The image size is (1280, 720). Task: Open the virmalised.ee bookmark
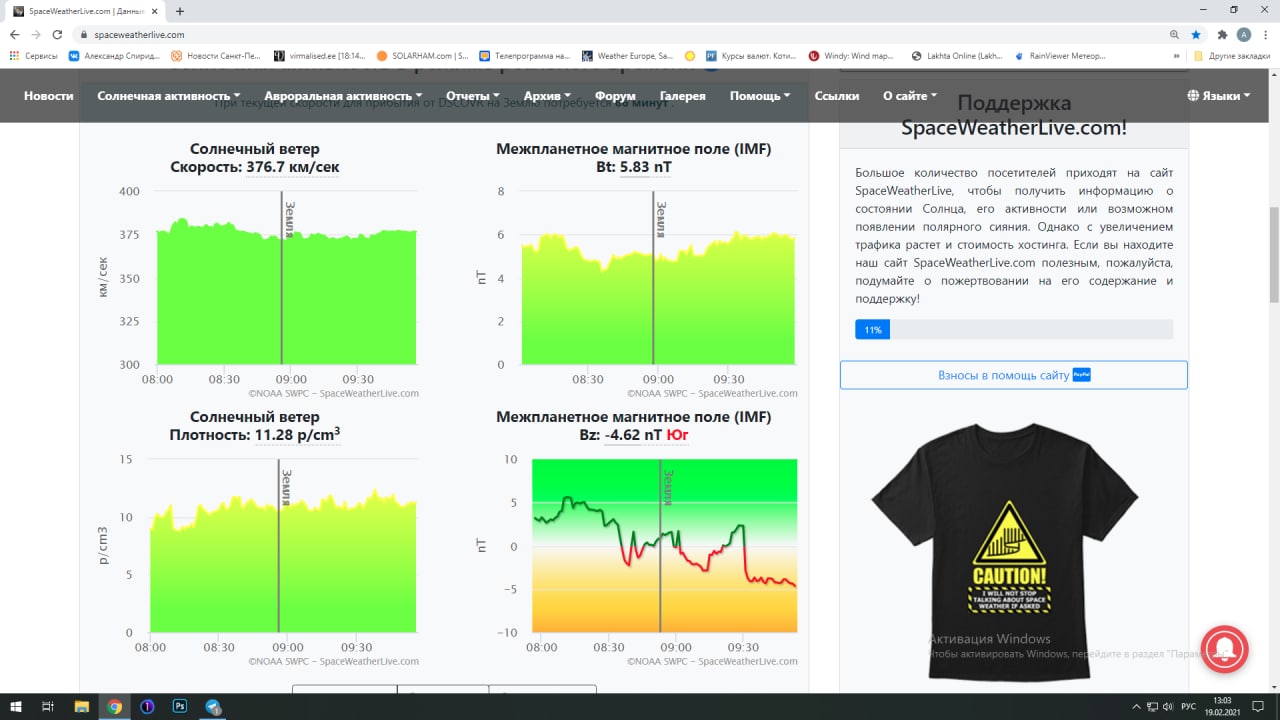pyautogui.click(x=319, y=56)
